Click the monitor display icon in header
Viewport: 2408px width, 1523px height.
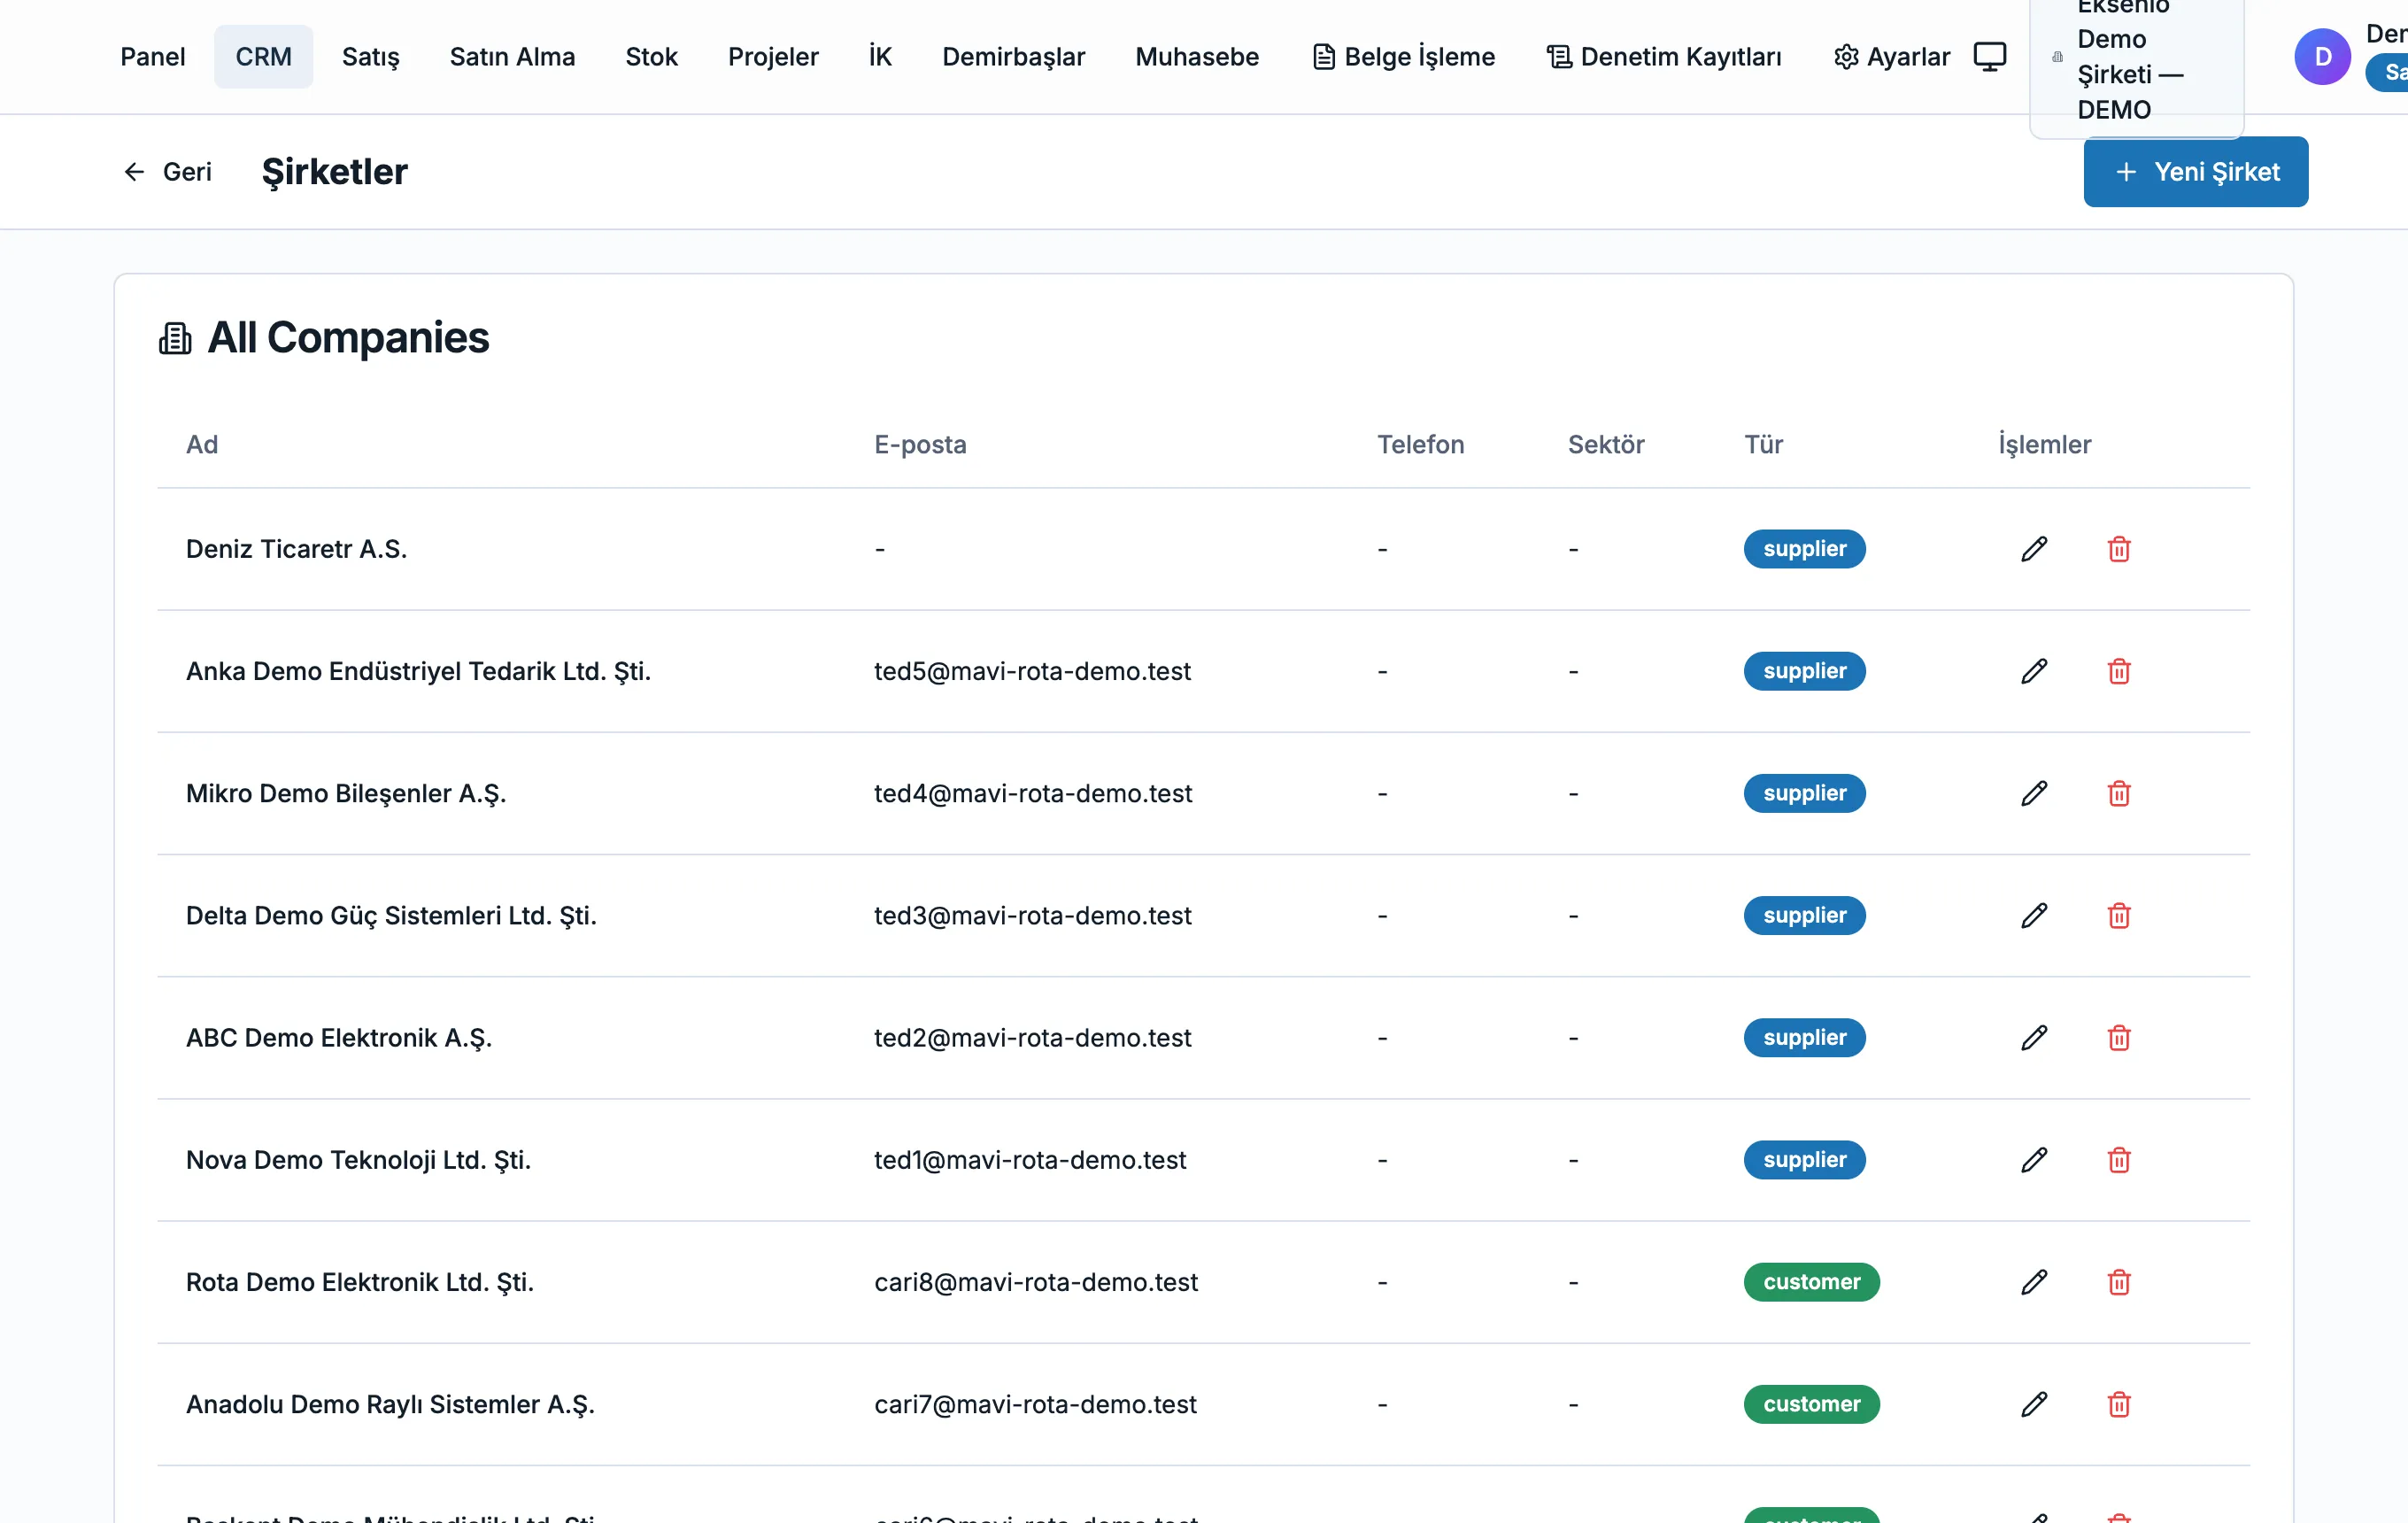tap(1989, 56)
